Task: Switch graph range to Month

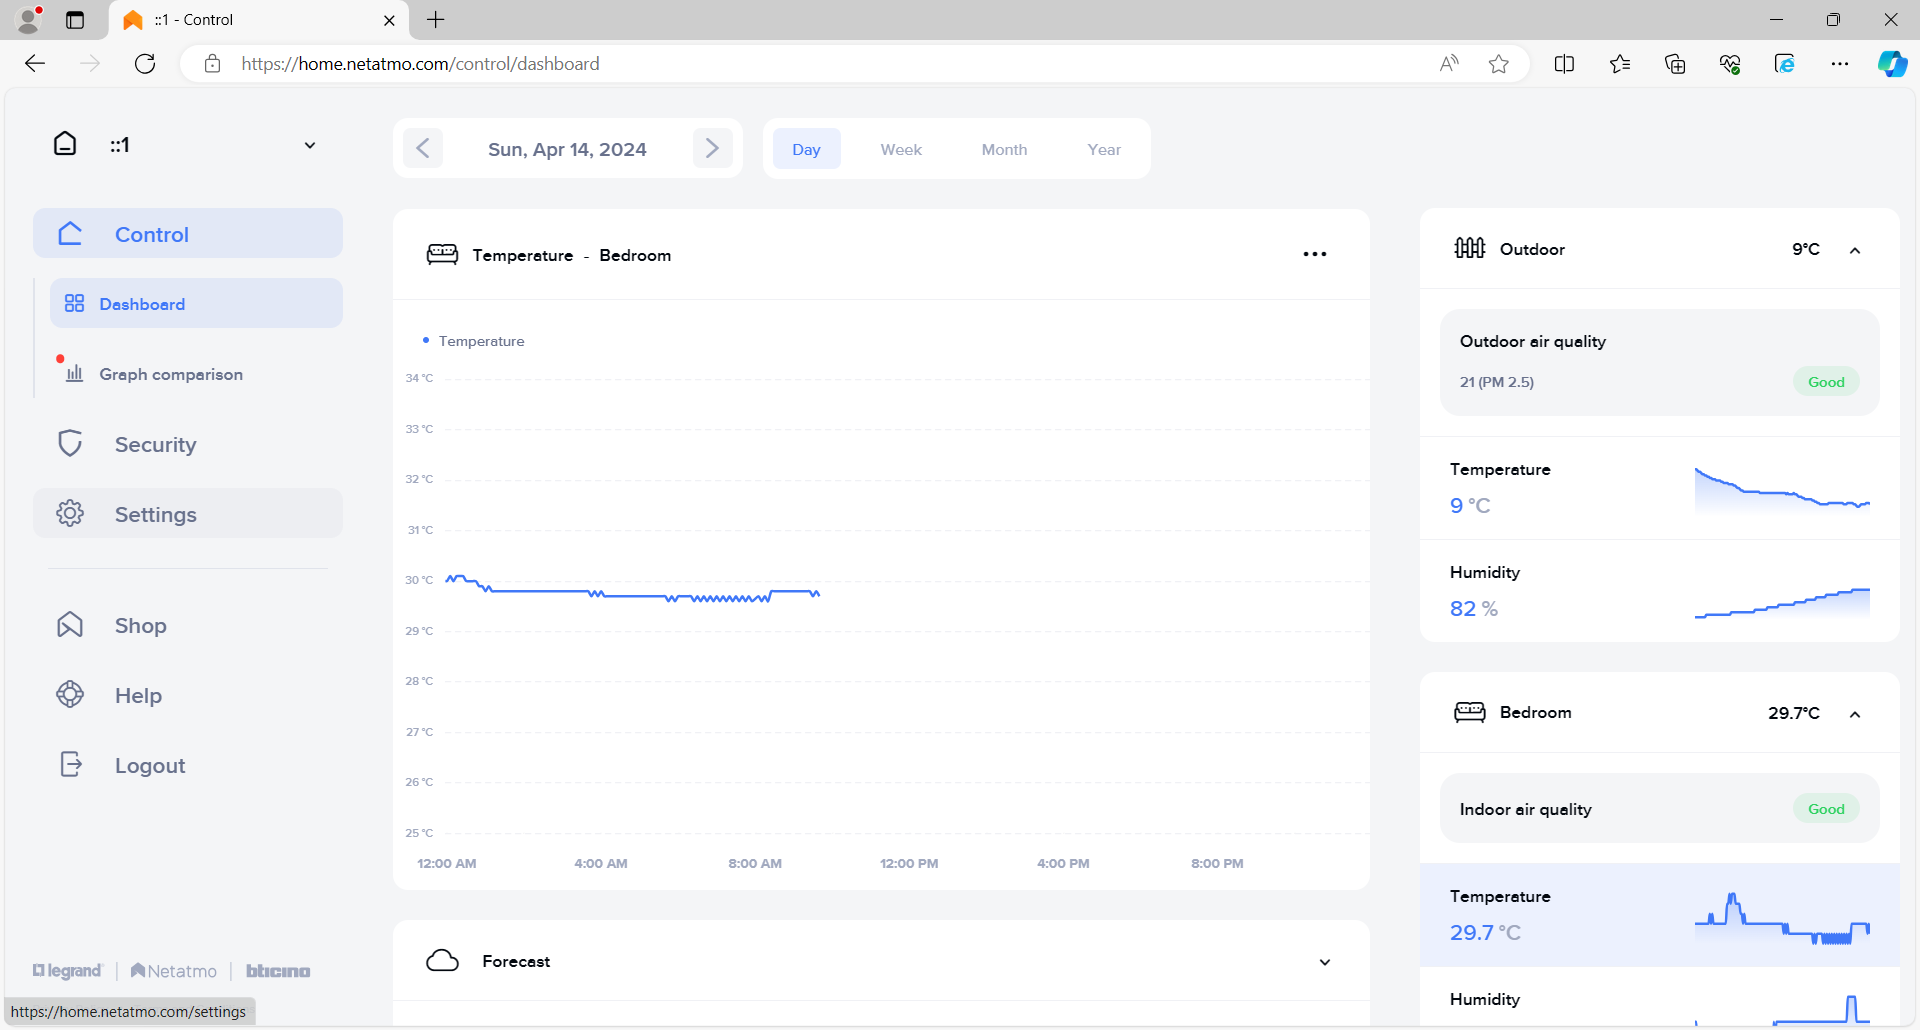Action: (1003, 149)
